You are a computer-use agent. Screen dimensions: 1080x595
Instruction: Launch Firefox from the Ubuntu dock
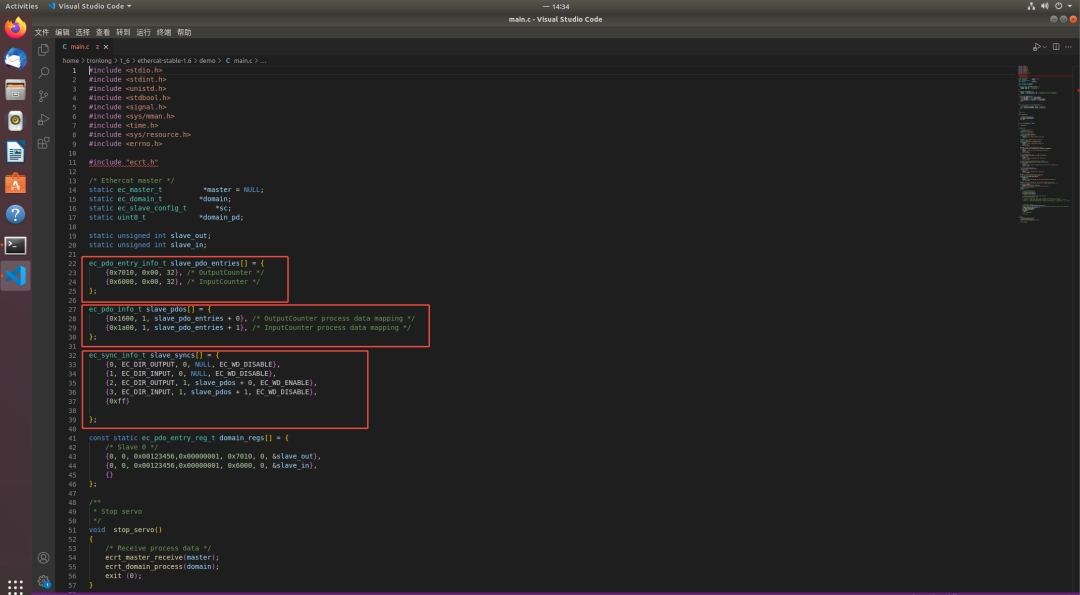[15, 28]
